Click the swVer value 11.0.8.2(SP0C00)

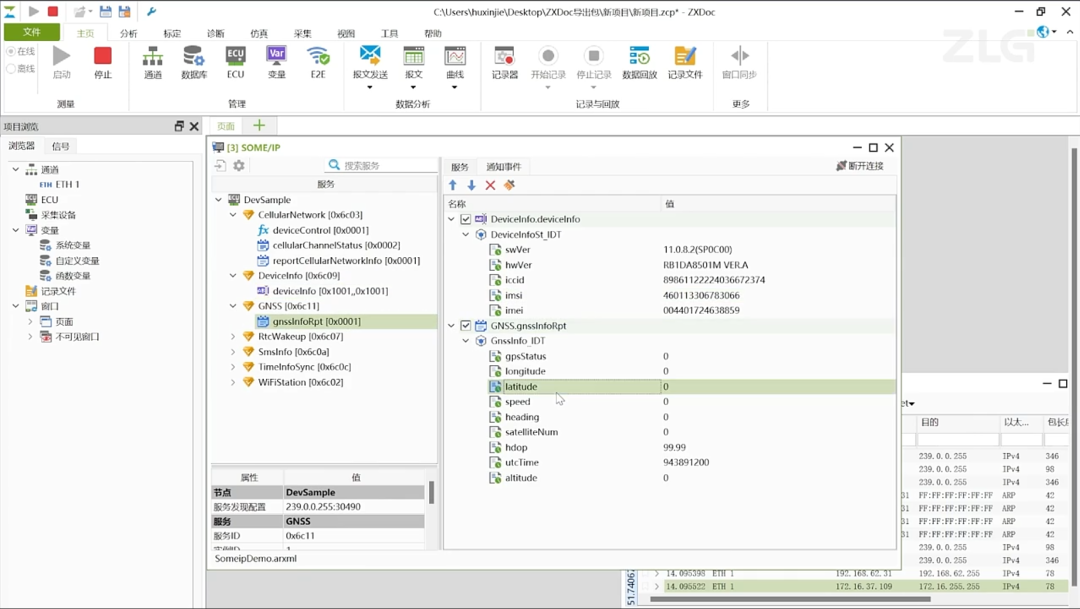pos(698,249)
